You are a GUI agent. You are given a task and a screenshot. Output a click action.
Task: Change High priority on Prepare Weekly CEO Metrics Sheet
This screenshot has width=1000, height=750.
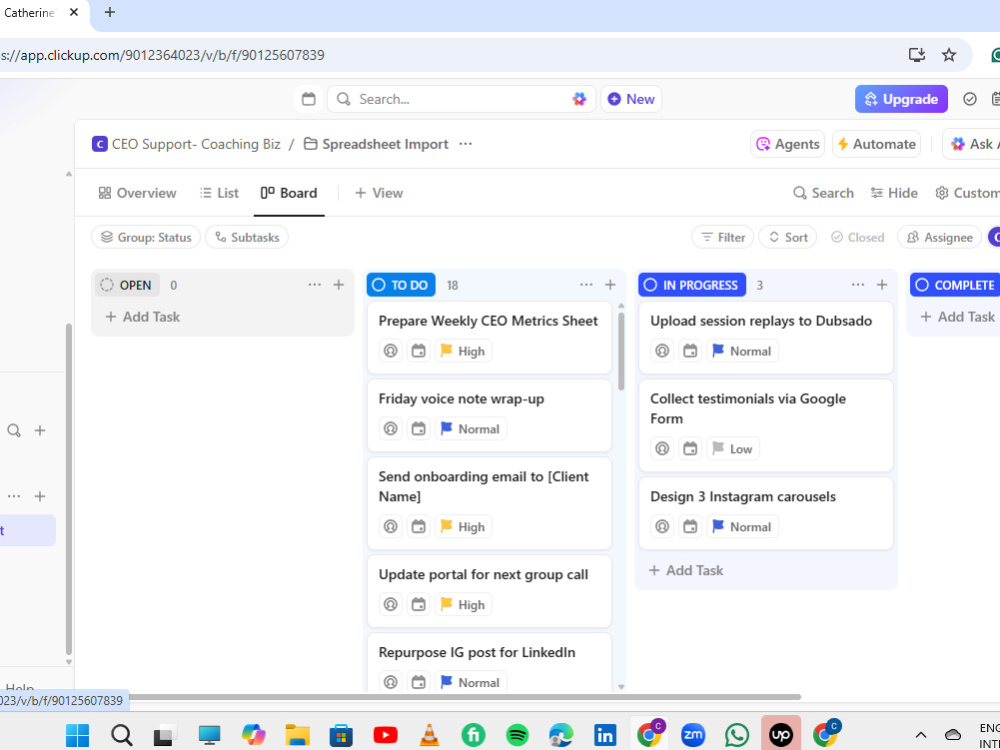(463, 351)
